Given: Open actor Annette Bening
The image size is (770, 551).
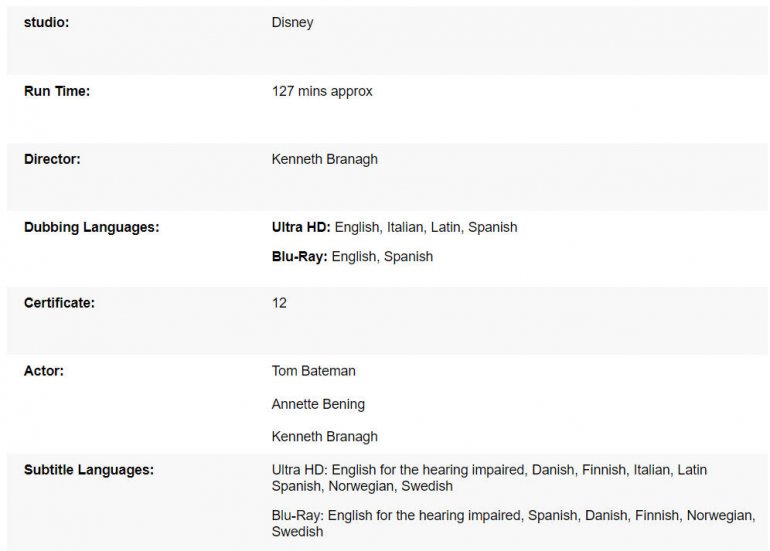Looking at the screenshot, I should 318,404.
